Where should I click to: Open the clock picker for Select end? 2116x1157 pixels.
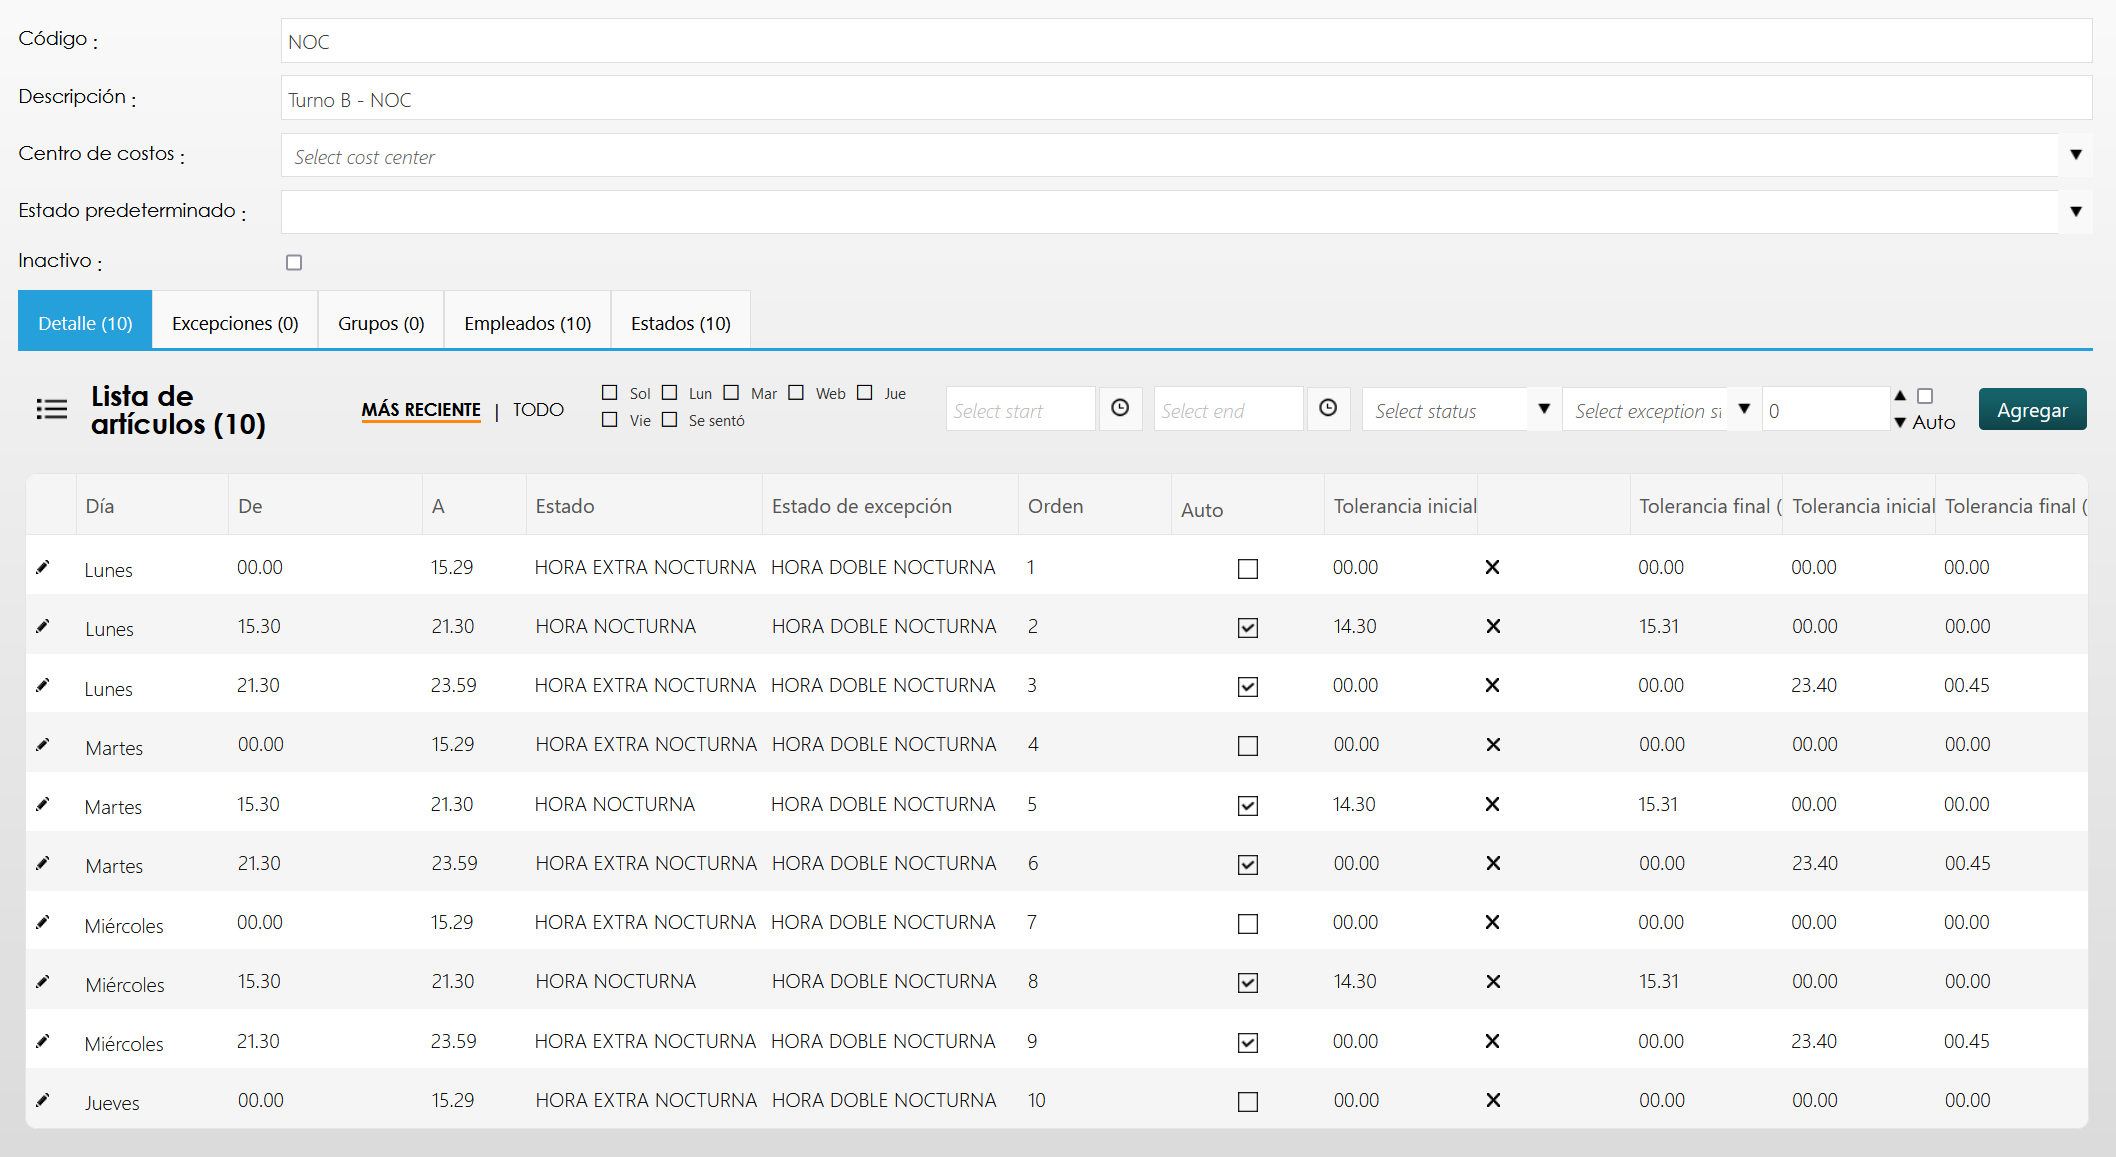pos(1328,408)
